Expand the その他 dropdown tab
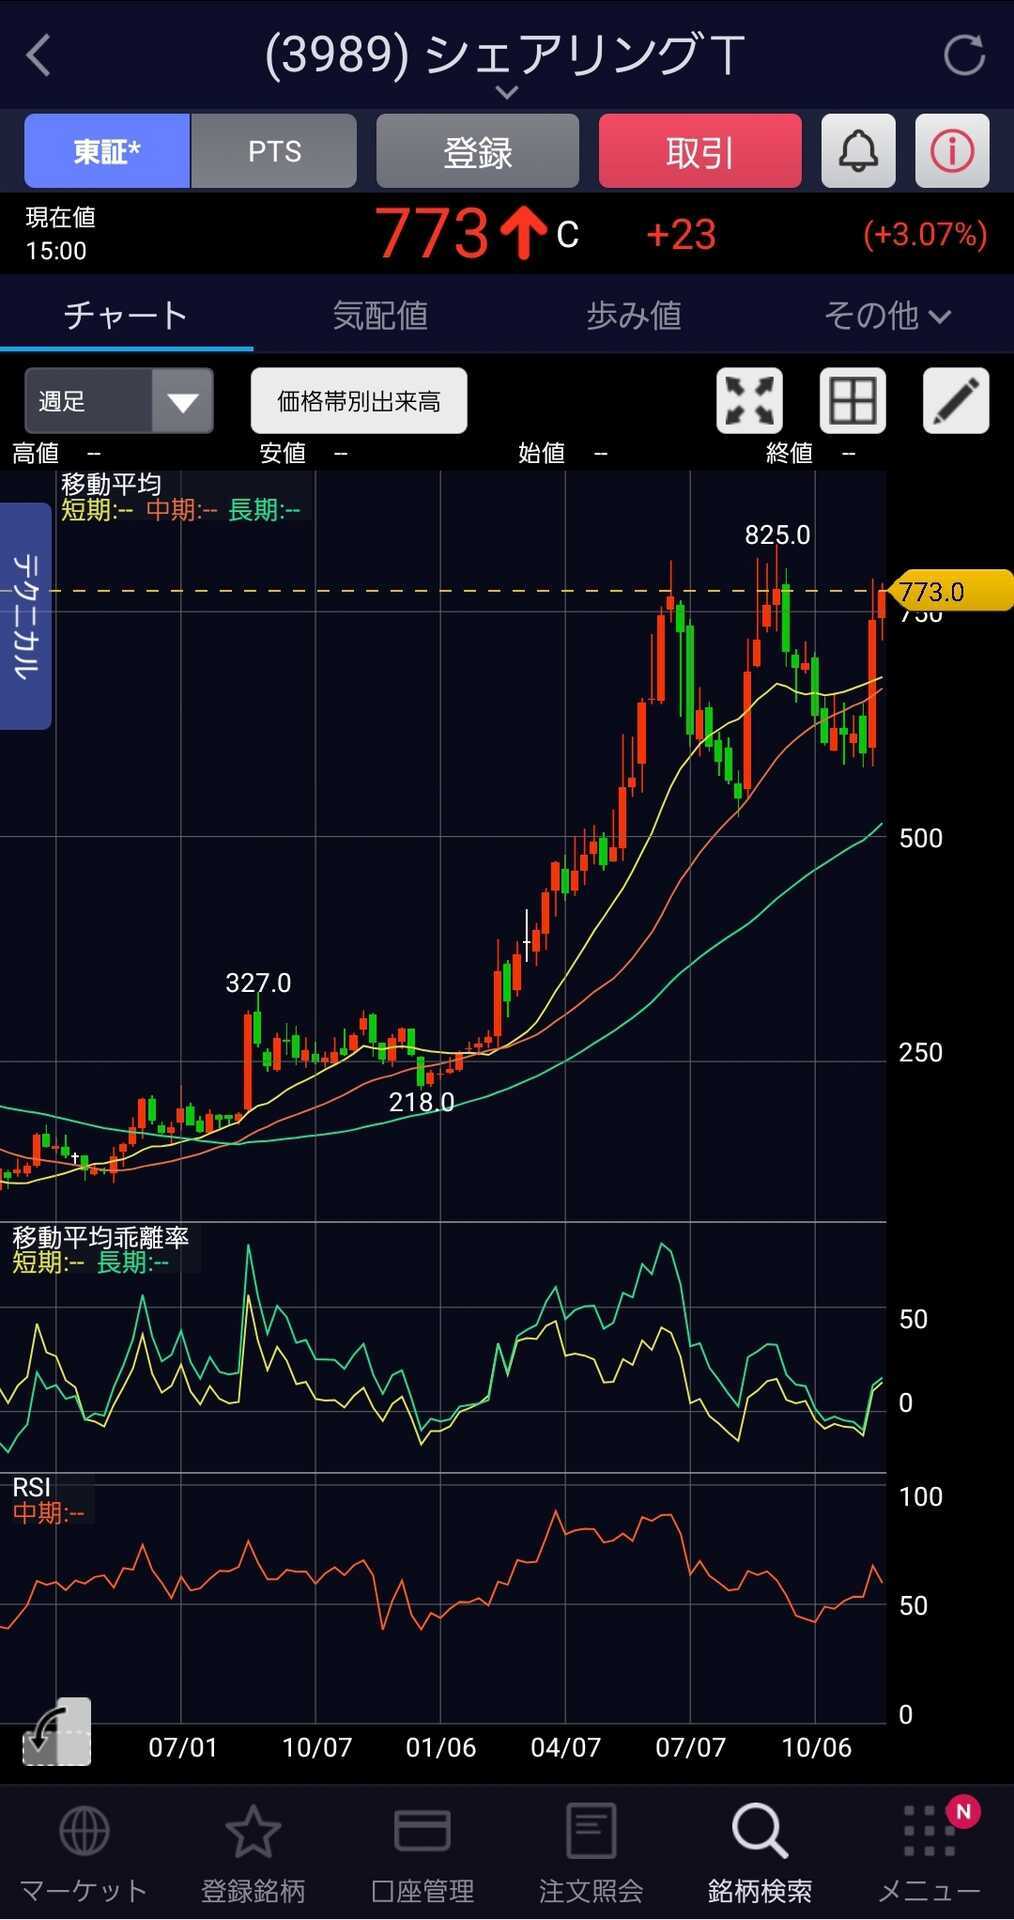Image resolution: width=1014 pixels, height=1920 pixels. tap(887, 316)
